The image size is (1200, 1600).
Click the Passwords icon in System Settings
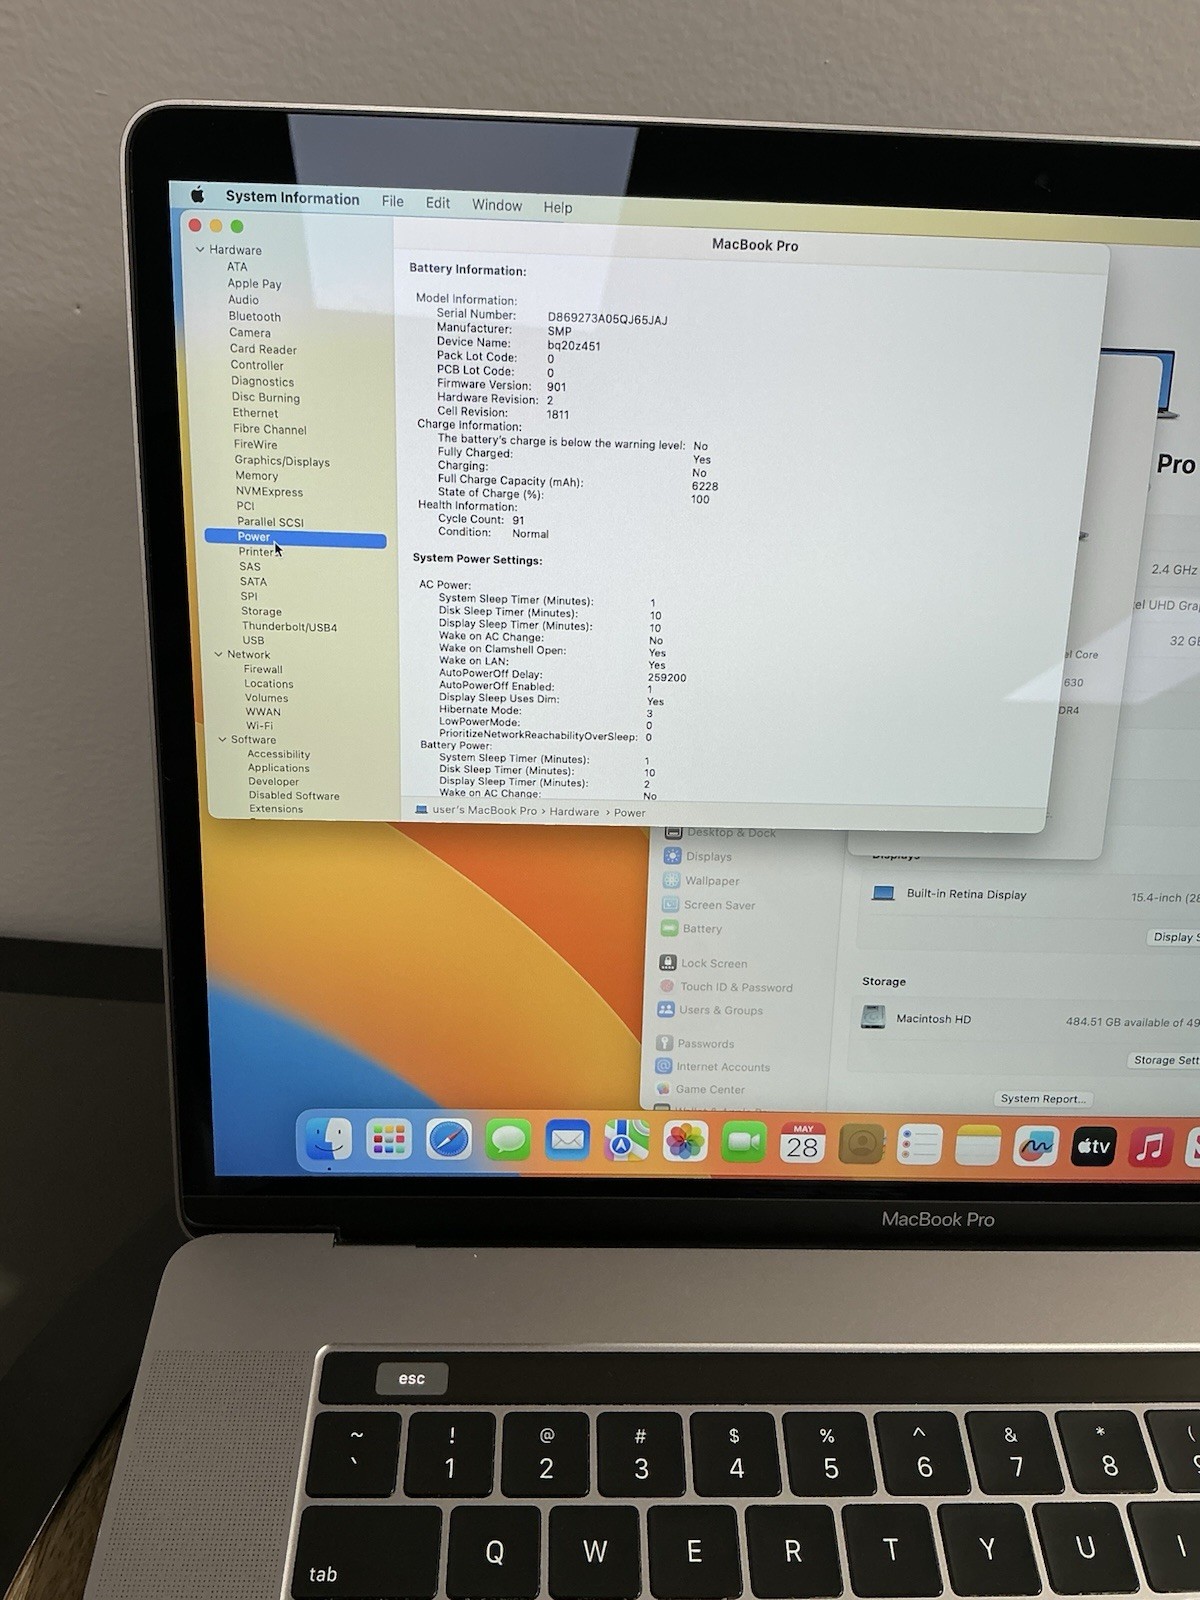click(x=664, y=1043)
